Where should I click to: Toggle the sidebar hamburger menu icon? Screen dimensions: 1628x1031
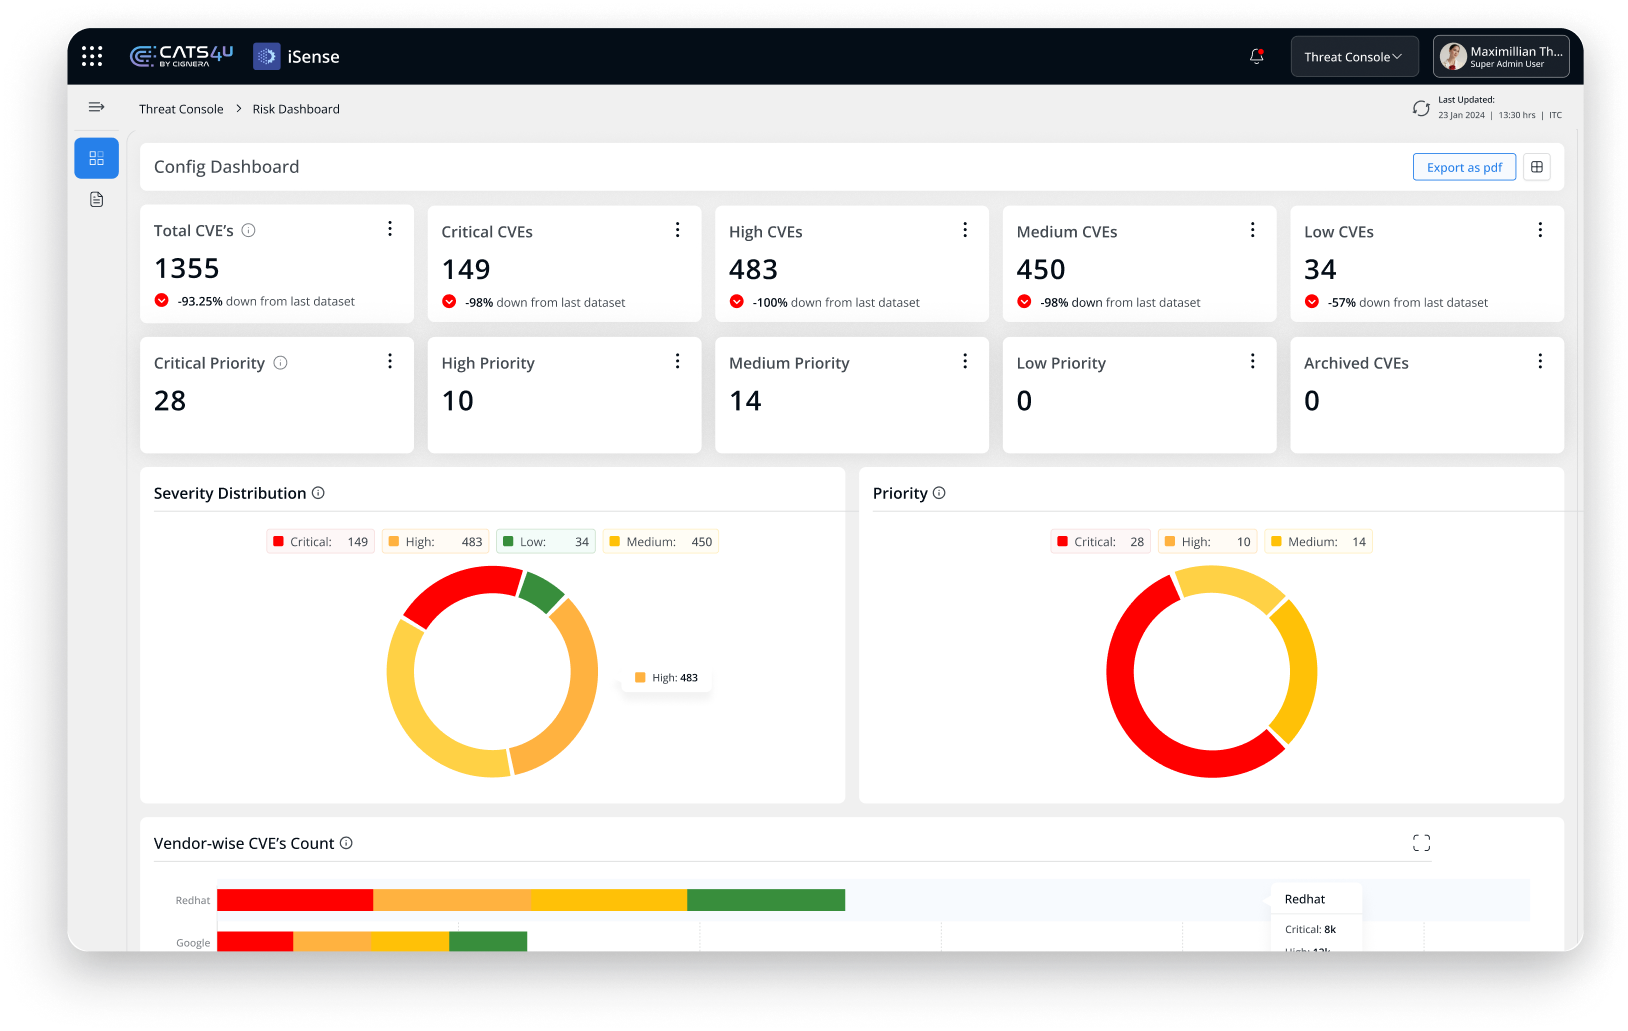(x=97, y=107)
